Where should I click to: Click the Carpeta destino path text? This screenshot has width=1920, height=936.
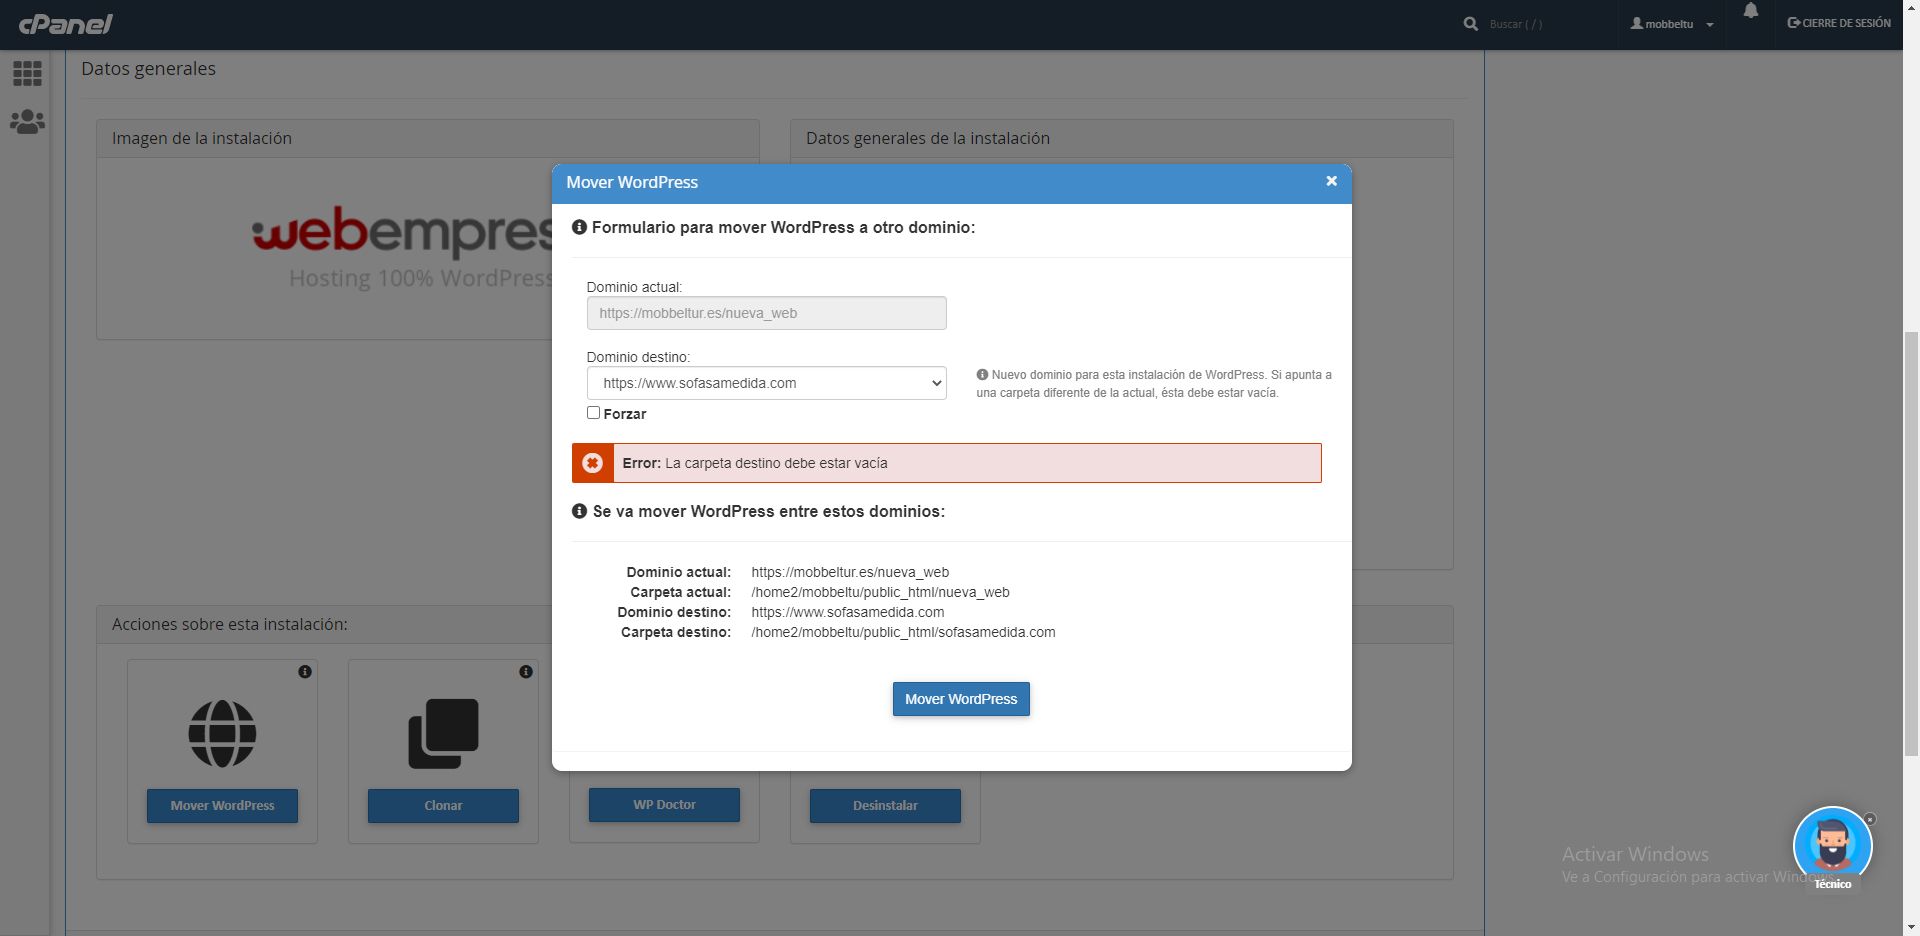pos(903,632)
